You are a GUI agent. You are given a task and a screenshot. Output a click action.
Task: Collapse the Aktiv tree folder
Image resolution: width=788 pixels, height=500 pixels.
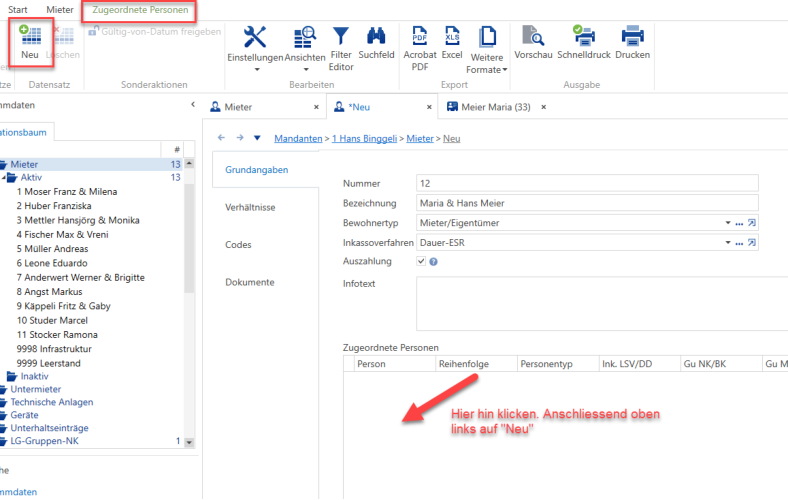point(4,177)
